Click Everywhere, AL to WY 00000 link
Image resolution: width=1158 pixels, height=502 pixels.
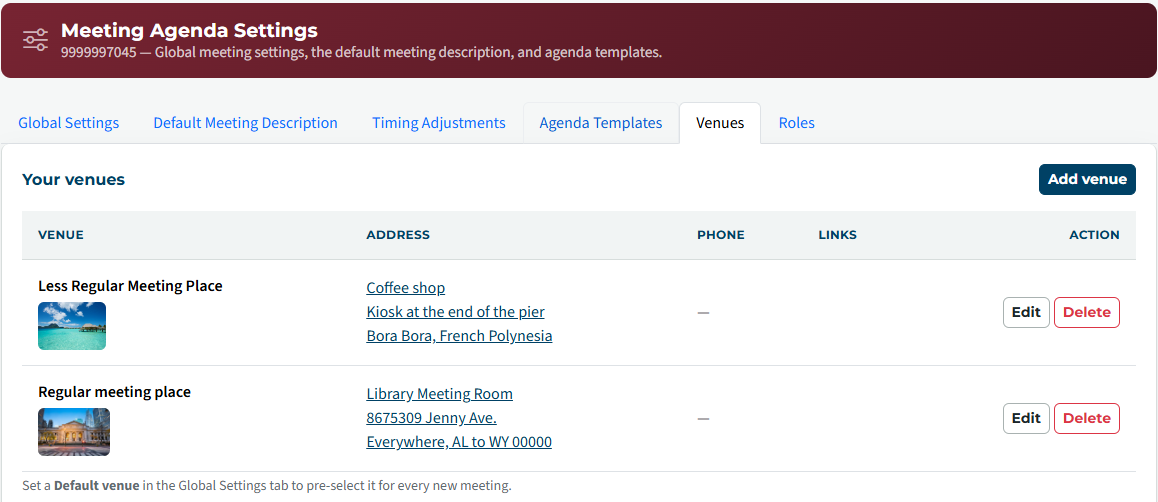pyautogui.click(x=459, y=442)
